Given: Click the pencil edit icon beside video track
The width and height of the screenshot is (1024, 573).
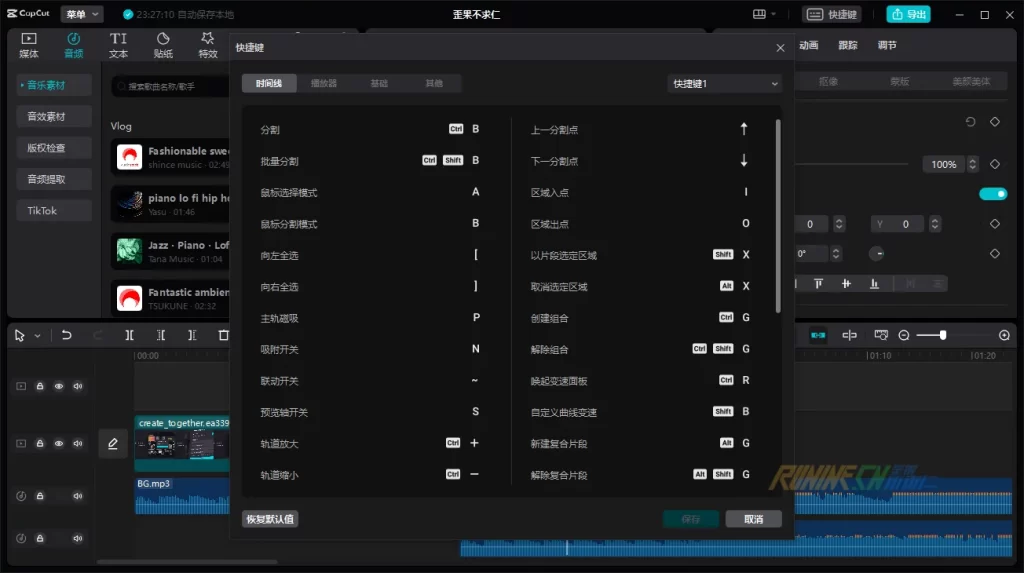Looking at the screenshot, I should tap(112, 443).
